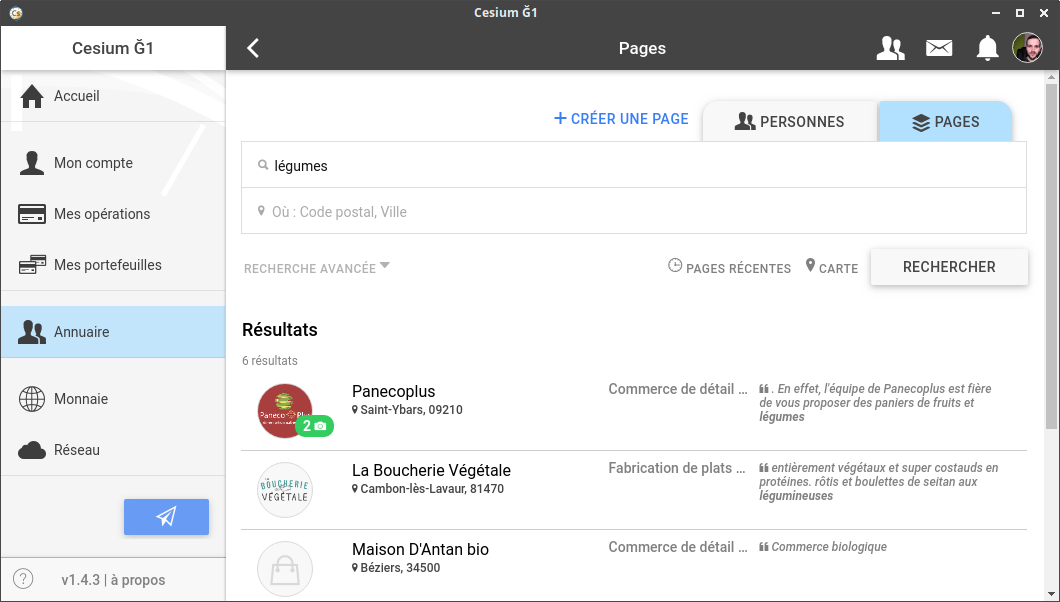Viewport: 1060px width, 602px height.
Task: Maximize the Cesium window
Action: pos(1019,12)
